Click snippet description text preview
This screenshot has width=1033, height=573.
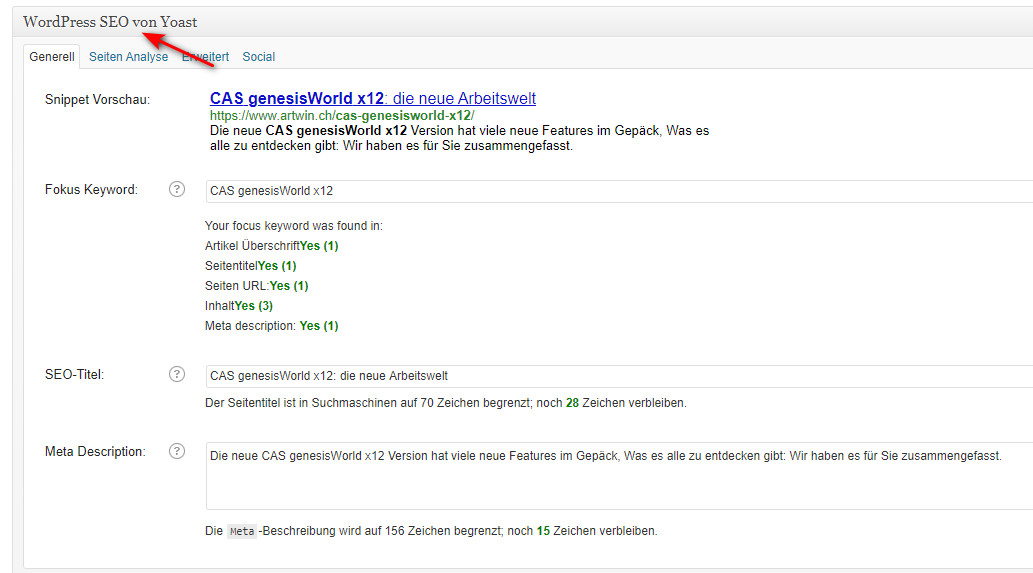[x=459, y=138]
